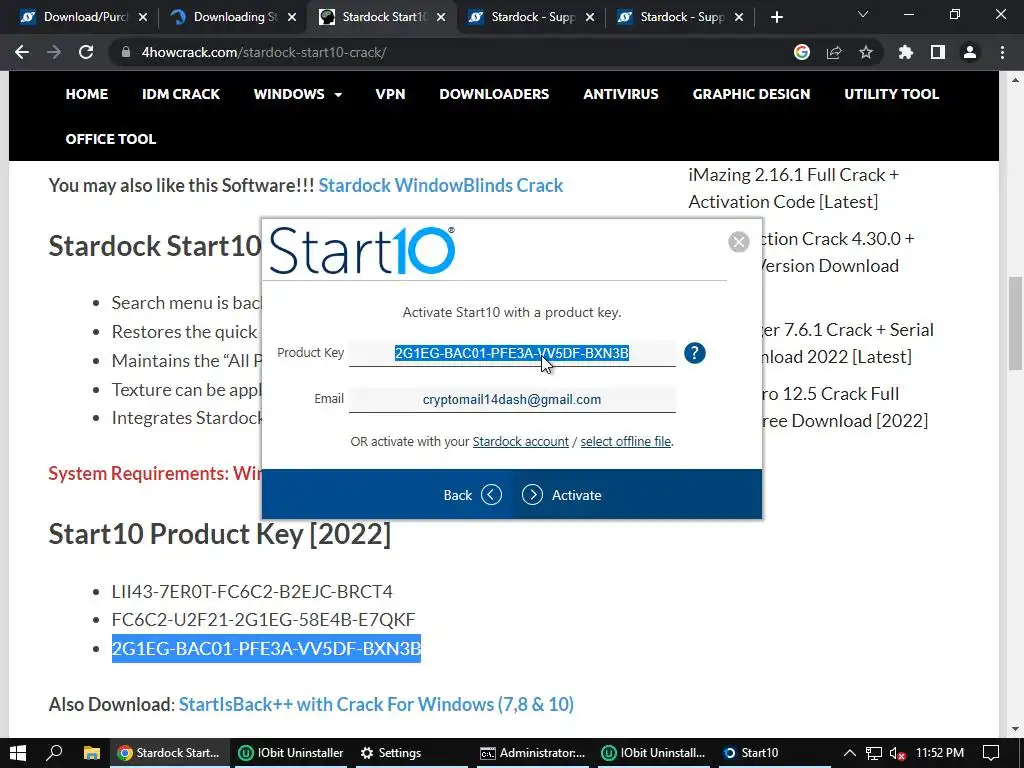Switch to the last Stardock - Supp tab

(x=678, y=17)
